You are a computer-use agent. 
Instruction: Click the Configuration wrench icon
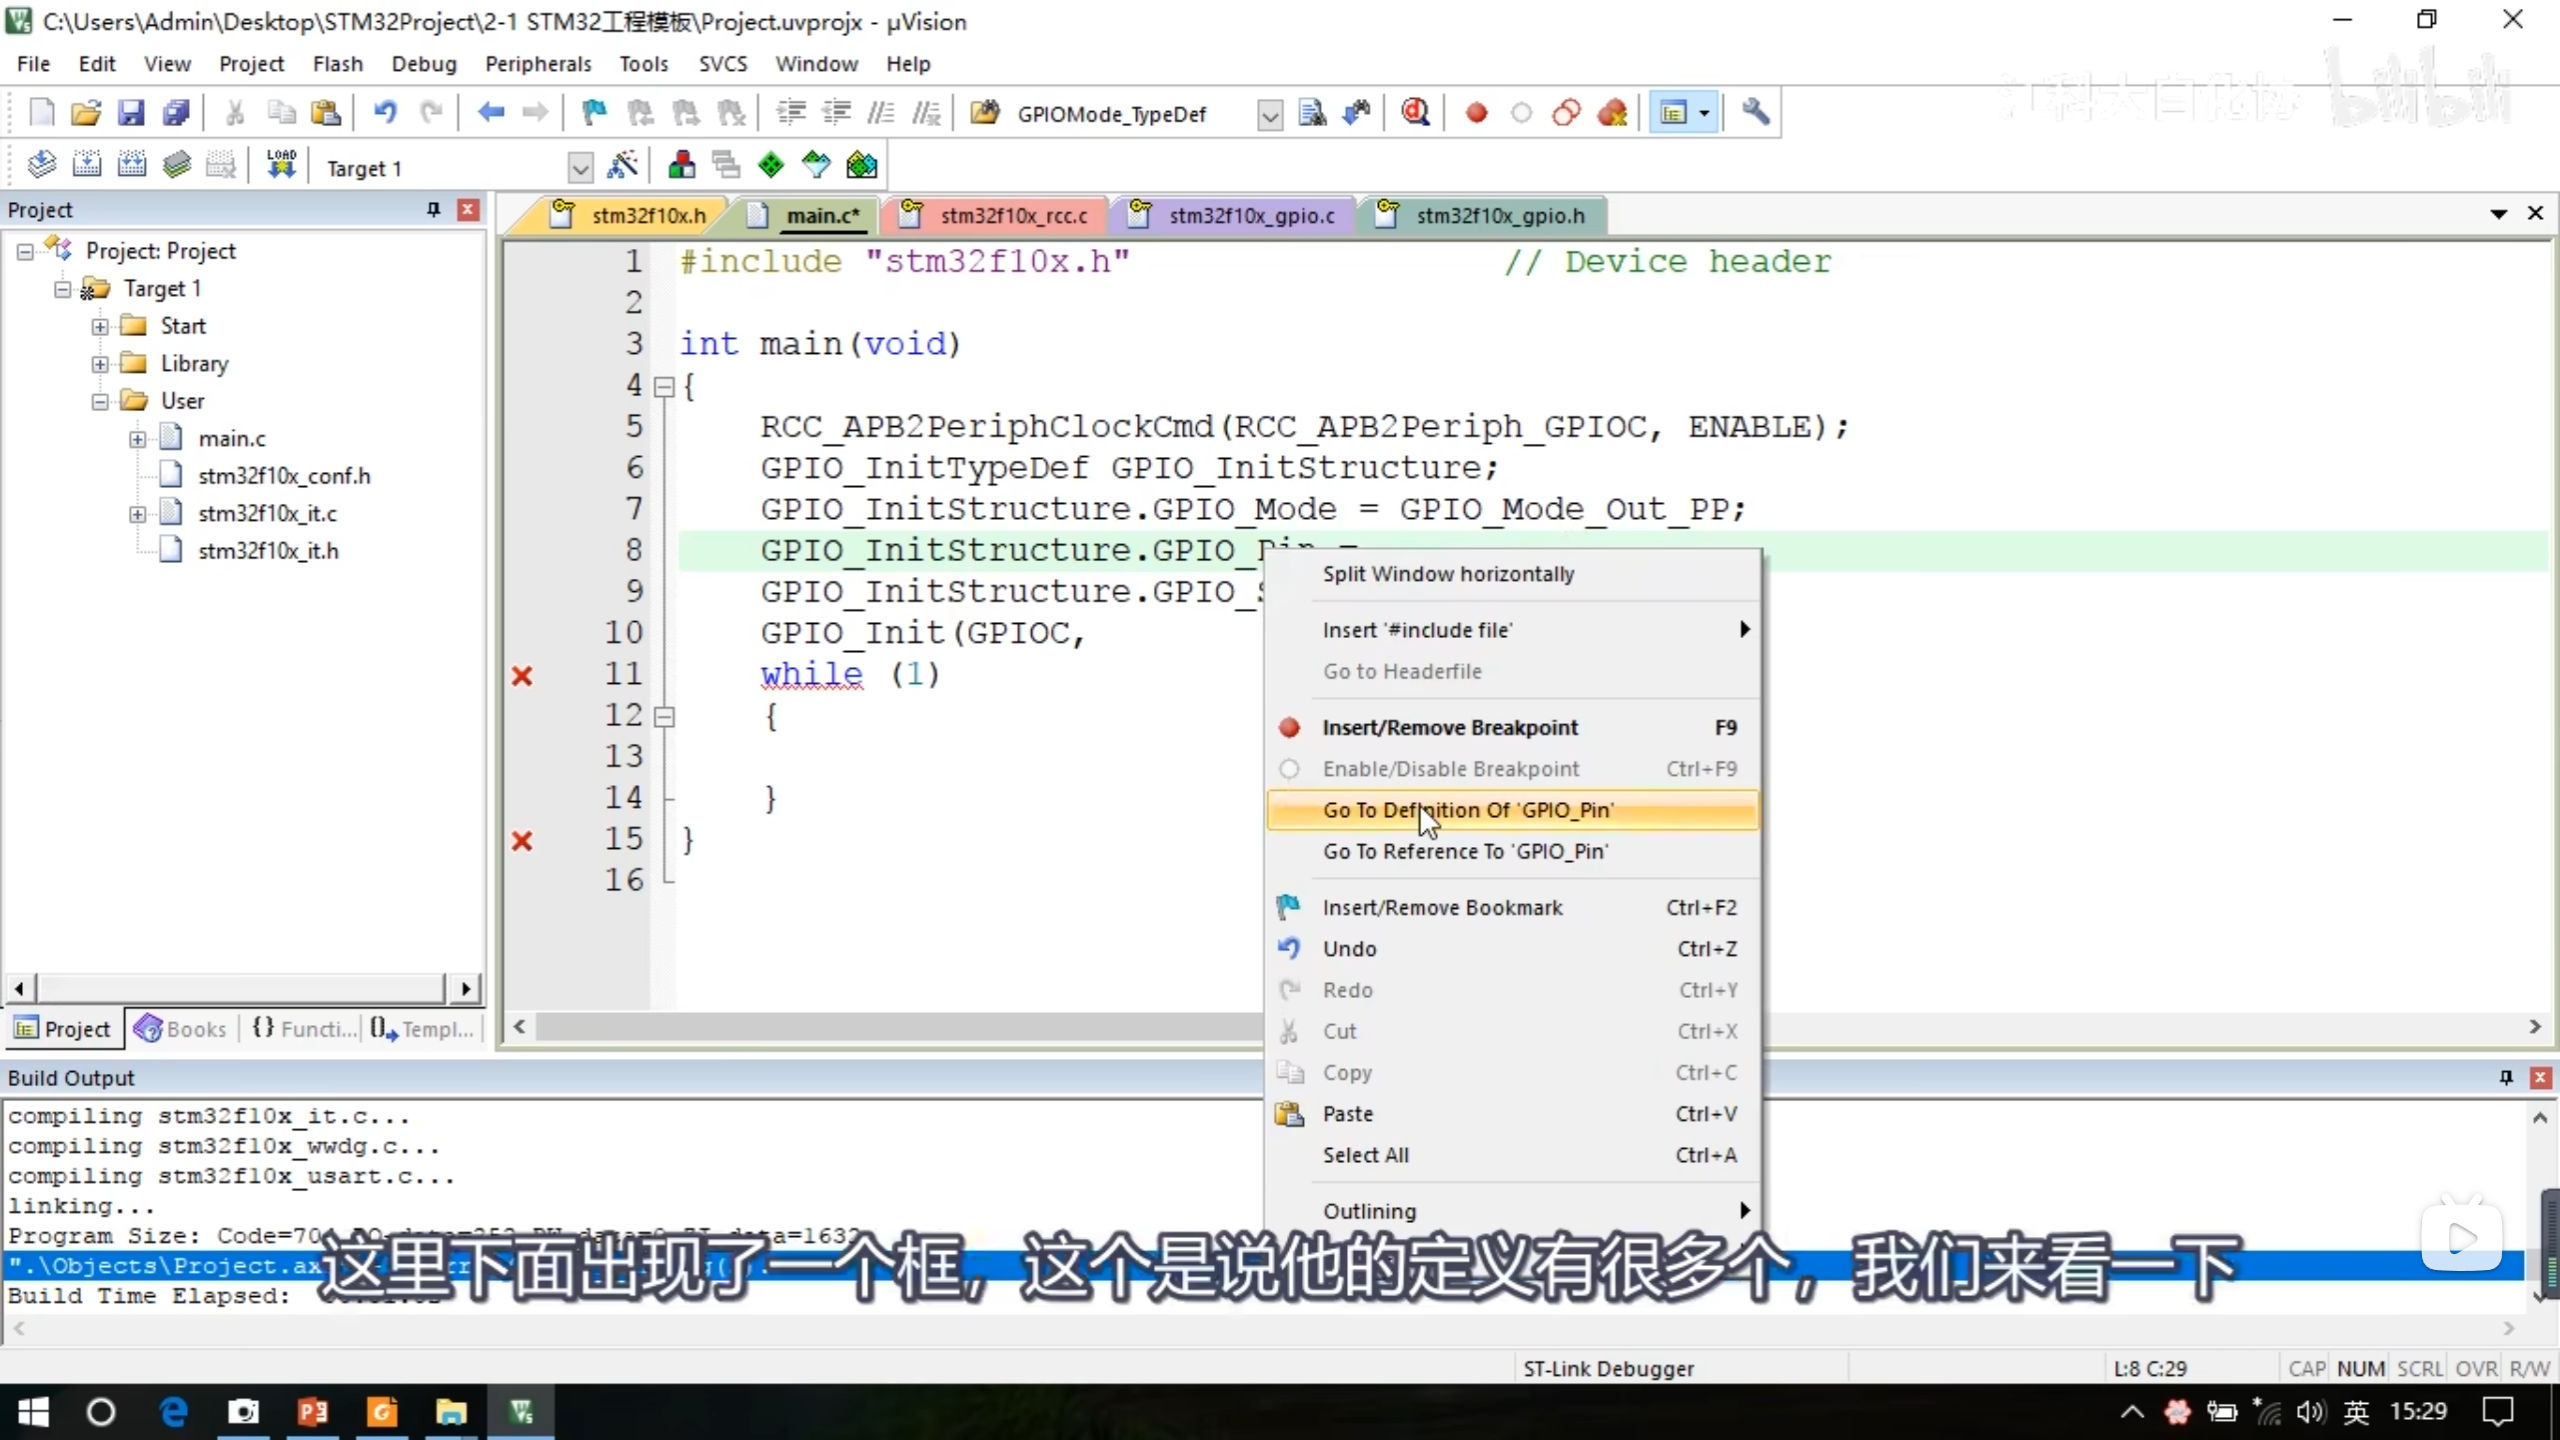pos(1755,113)
